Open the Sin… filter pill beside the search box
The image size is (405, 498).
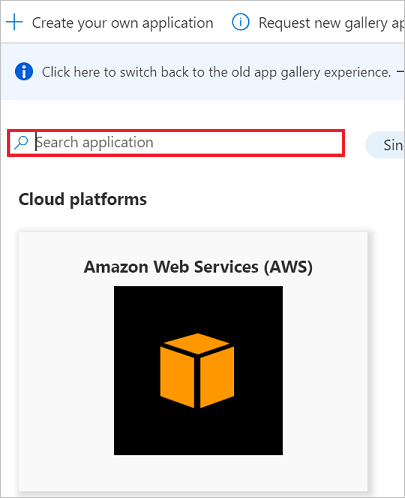click(385, 145)
